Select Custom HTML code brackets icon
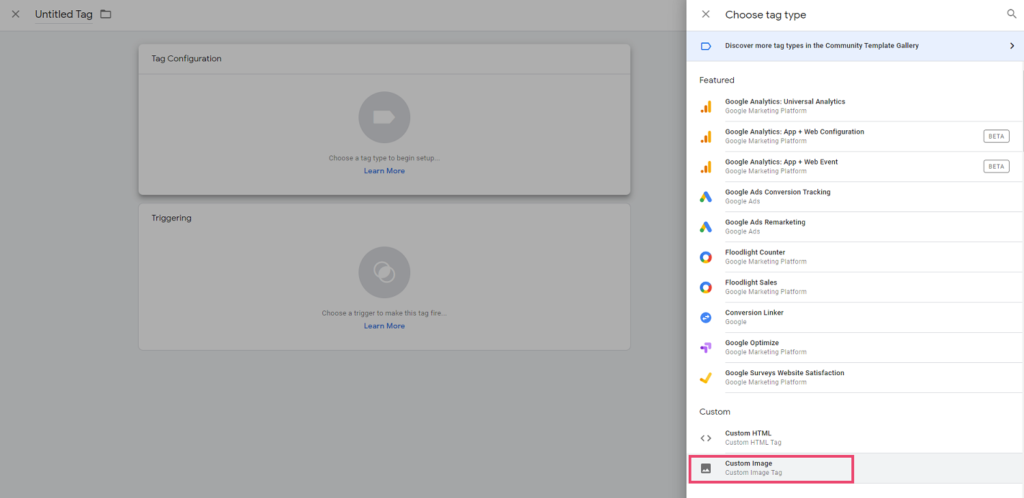This screenshot has width=1024, height=498. 705,438
